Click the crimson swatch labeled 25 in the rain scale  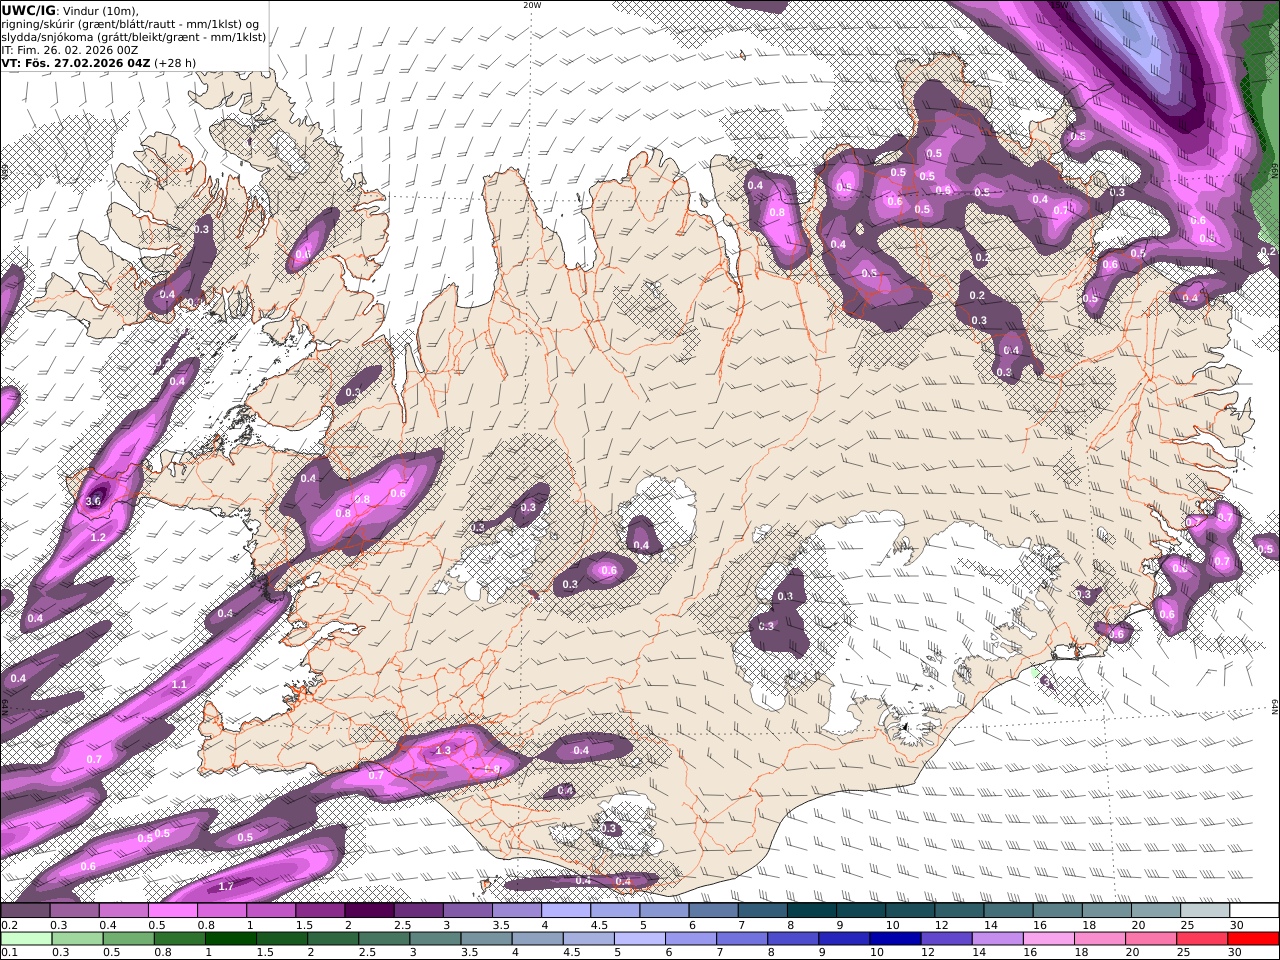coord(1203,939)
